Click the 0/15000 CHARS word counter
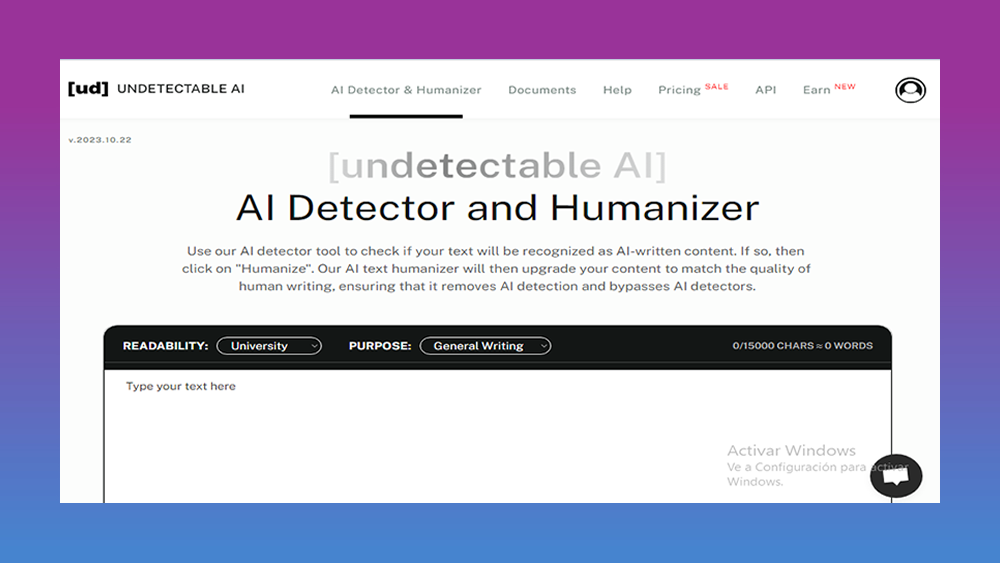 click(802, 346)
